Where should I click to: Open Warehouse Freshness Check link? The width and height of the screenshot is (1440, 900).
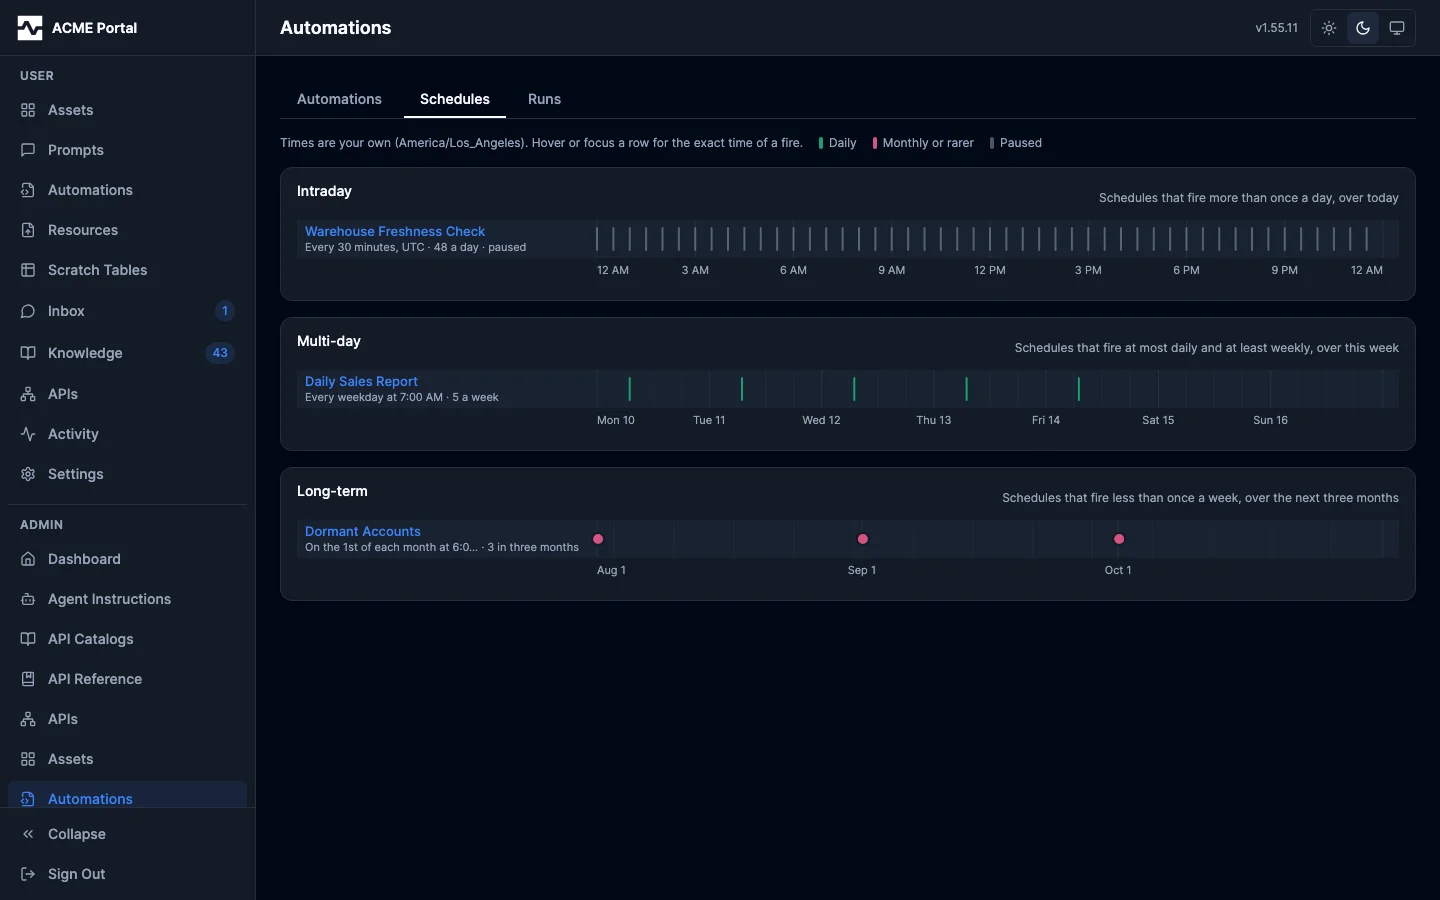(x=395, y=231)
